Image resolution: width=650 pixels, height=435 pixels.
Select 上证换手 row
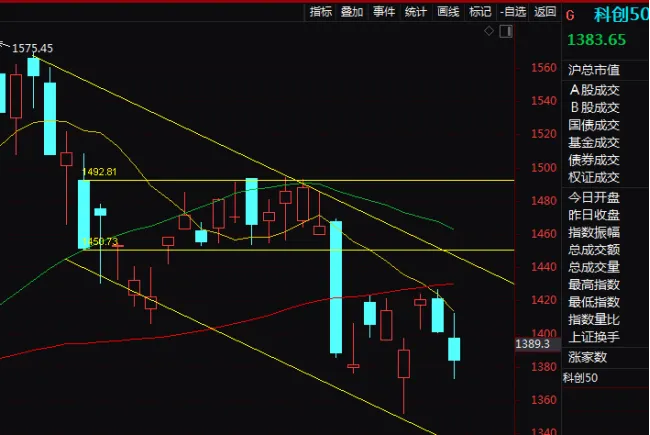[594, 337]
